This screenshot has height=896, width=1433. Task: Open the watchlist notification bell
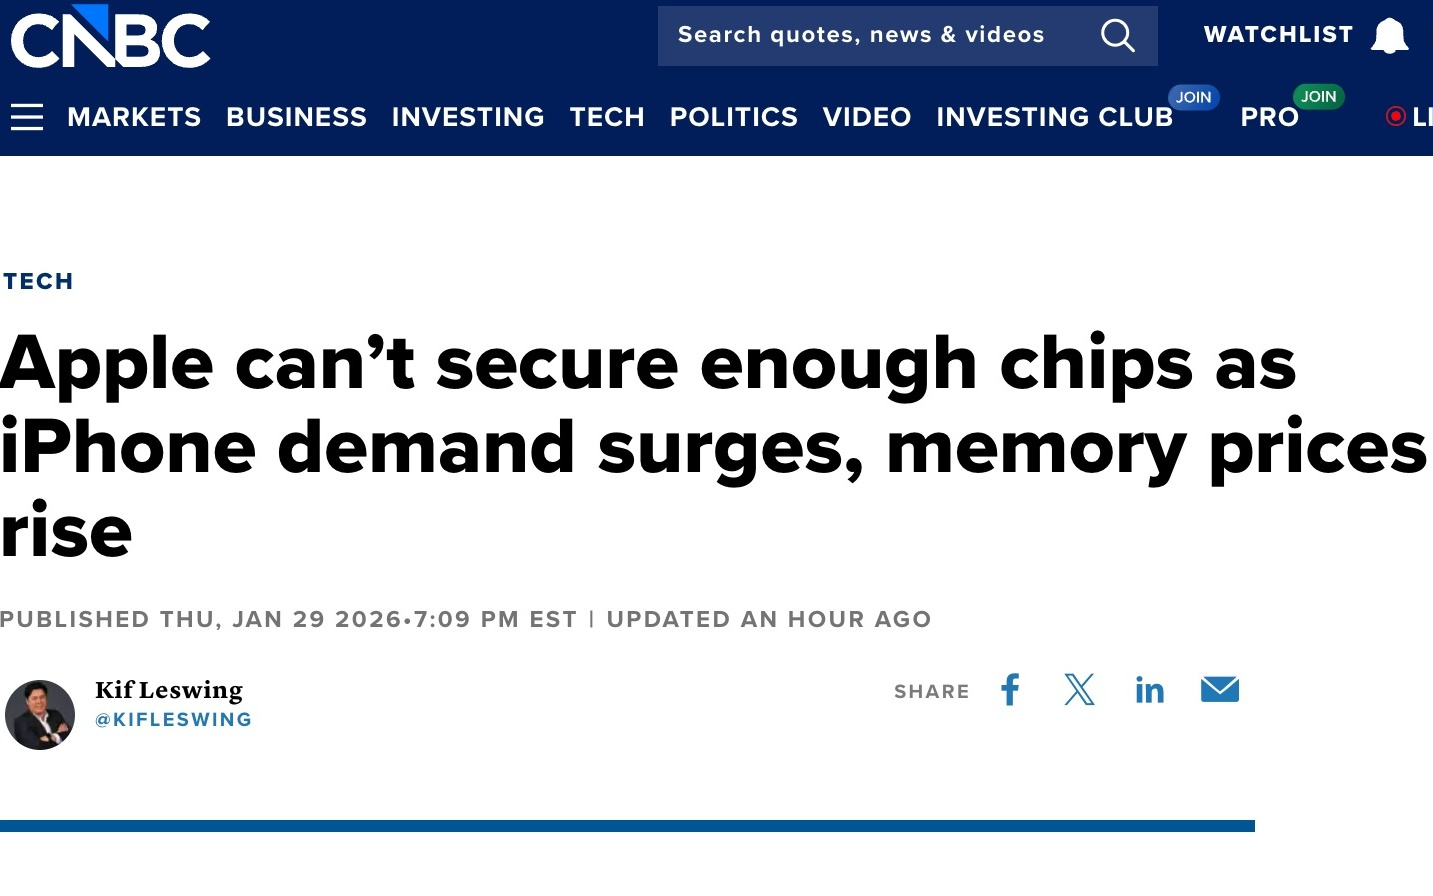1389,36
